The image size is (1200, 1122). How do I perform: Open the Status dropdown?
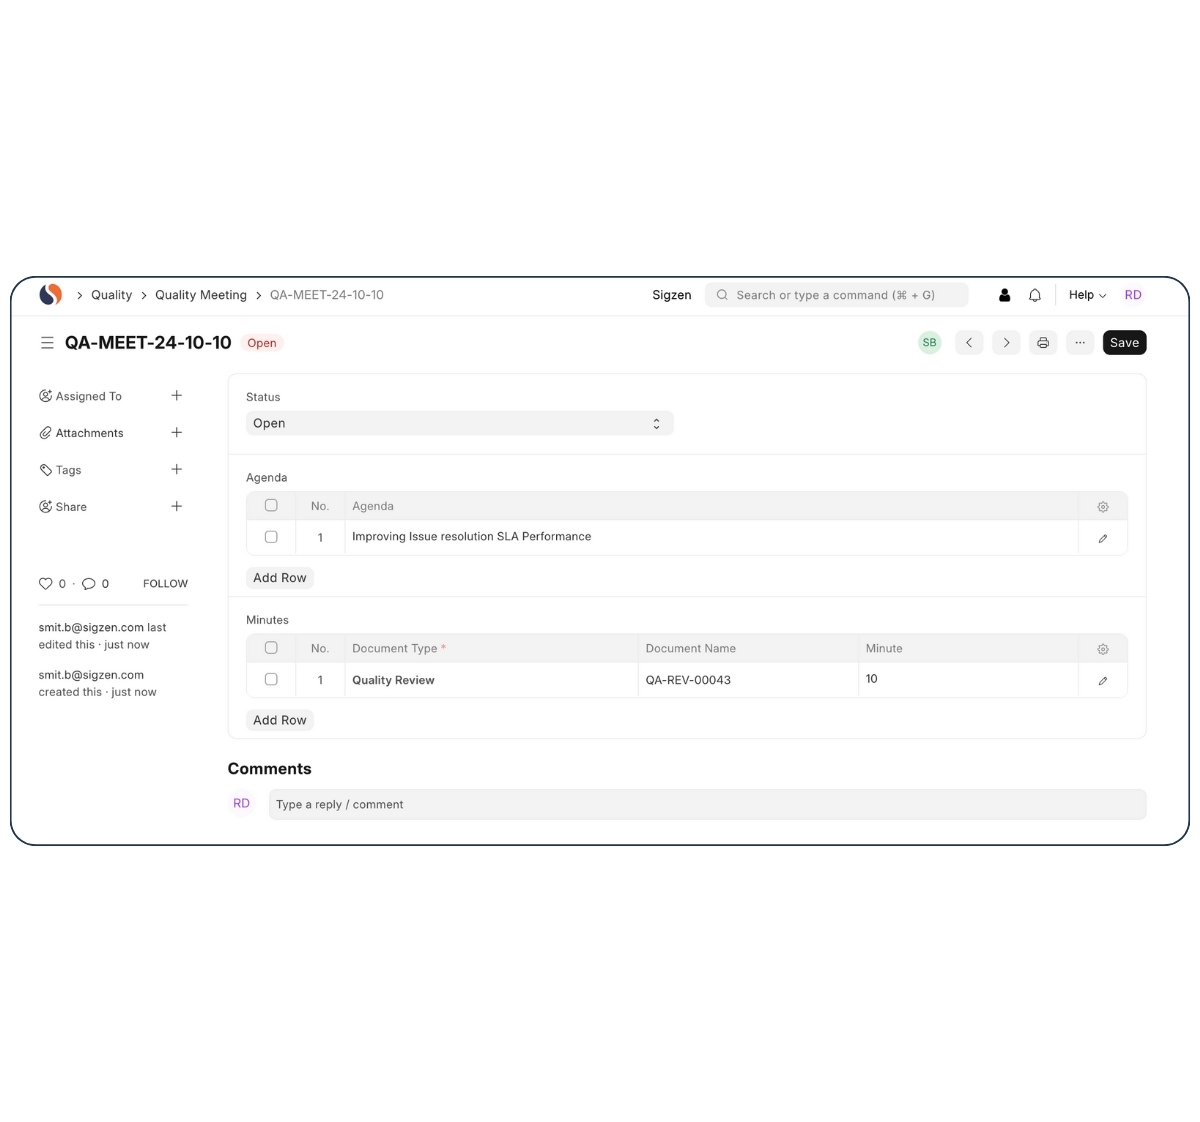459,424
